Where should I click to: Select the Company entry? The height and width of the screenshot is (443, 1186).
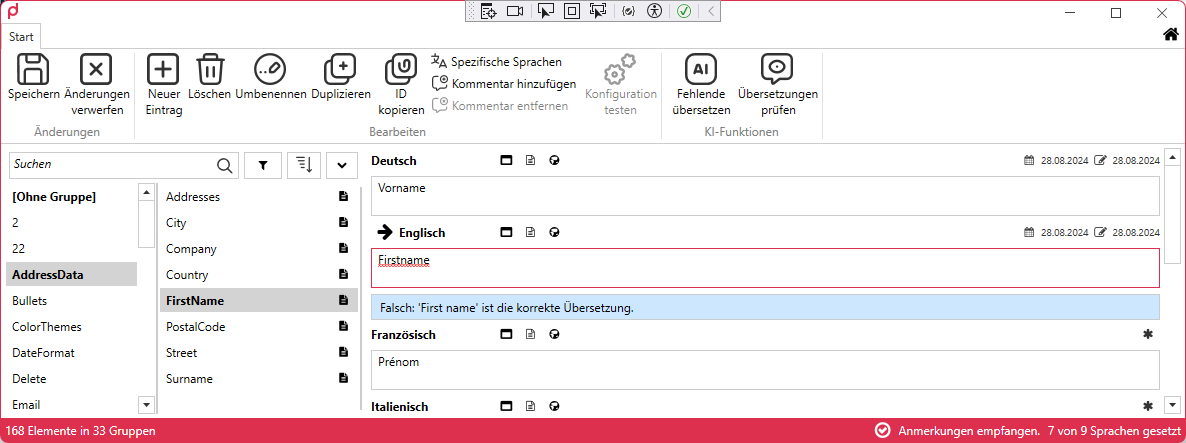(259, 249)
